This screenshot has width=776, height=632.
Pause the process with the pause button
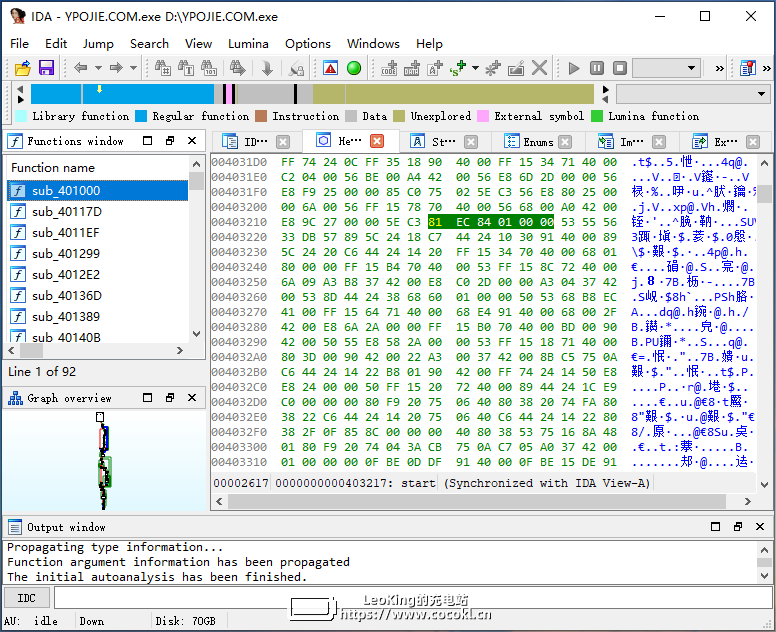pyautogui.click(x=597, y=68)
